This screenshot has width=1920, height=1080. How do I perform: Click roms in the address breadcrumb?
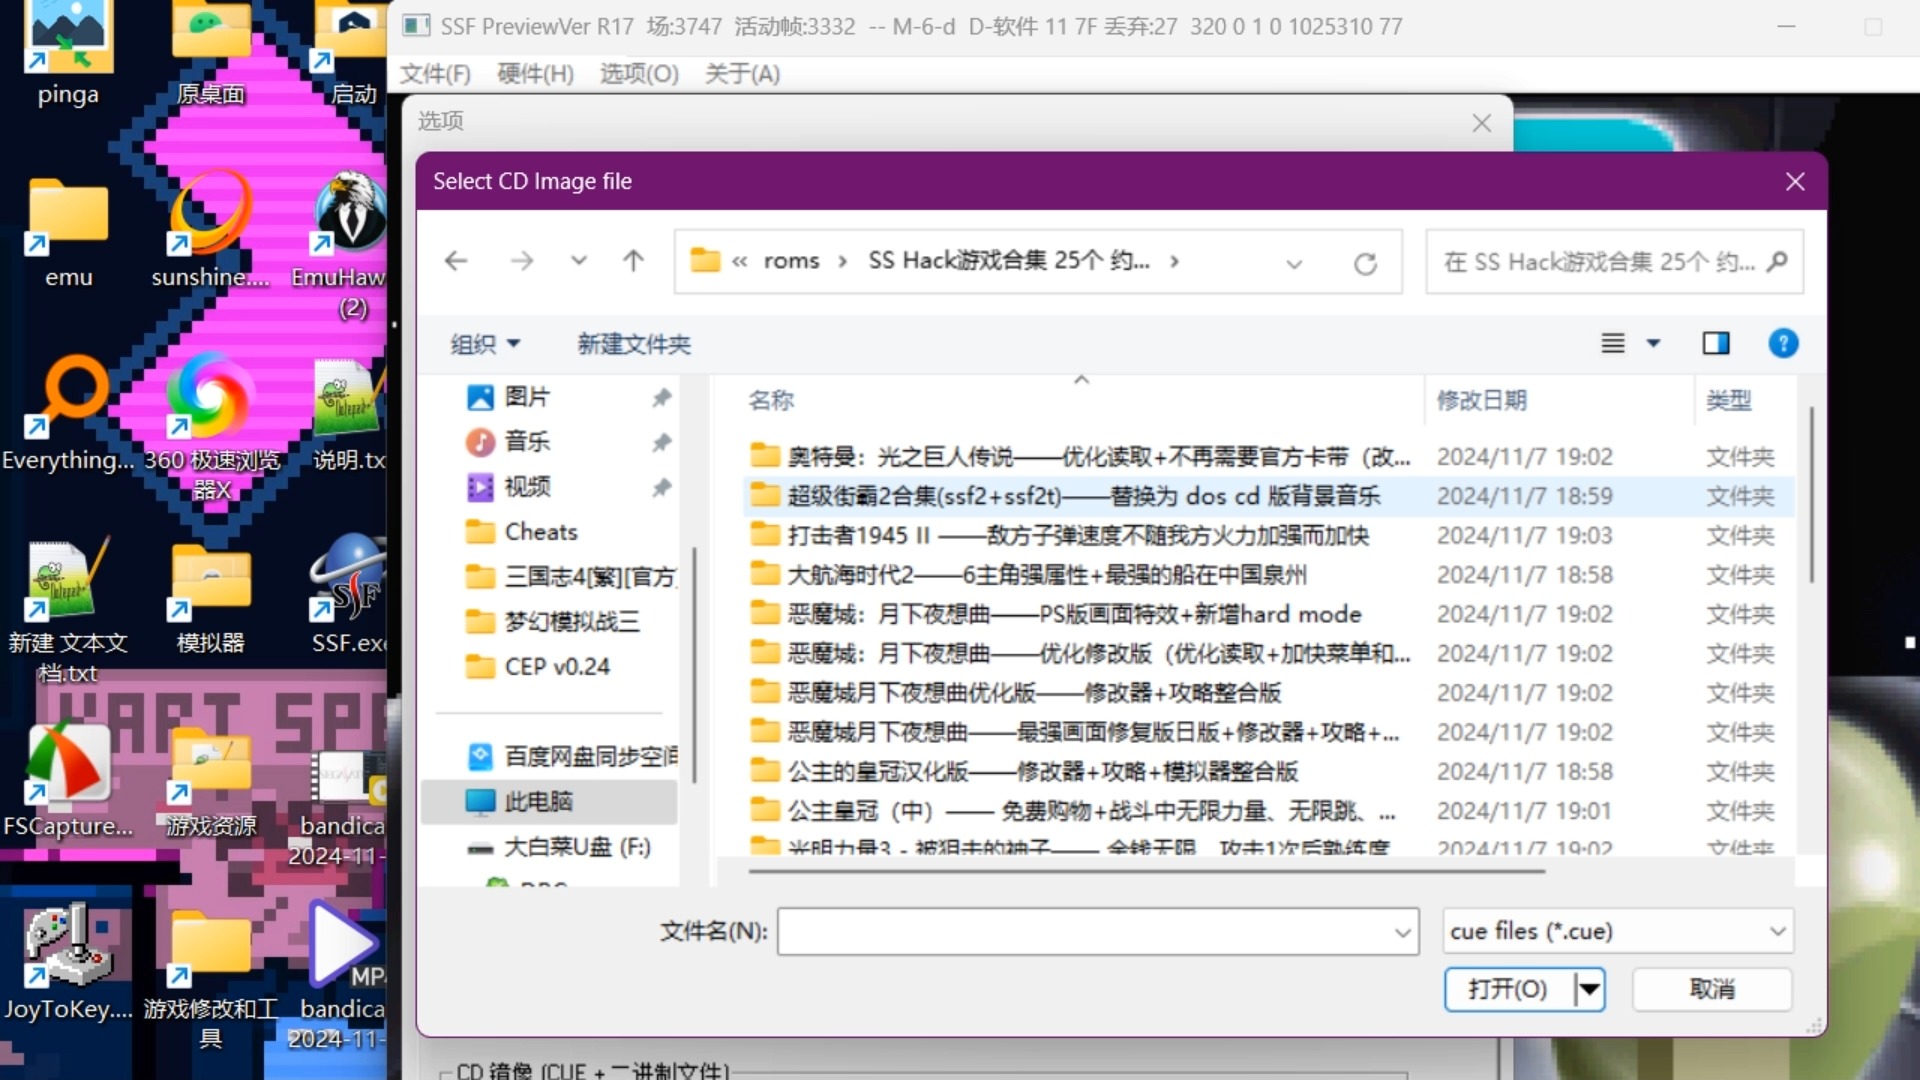[791, 261]
